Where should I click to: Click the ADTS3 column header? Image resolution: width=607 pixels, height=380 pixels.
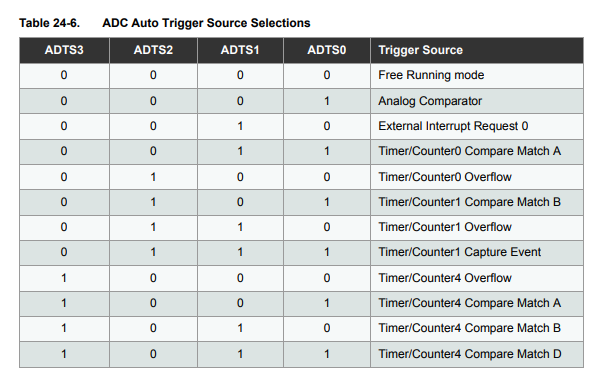tap(64, 50)
